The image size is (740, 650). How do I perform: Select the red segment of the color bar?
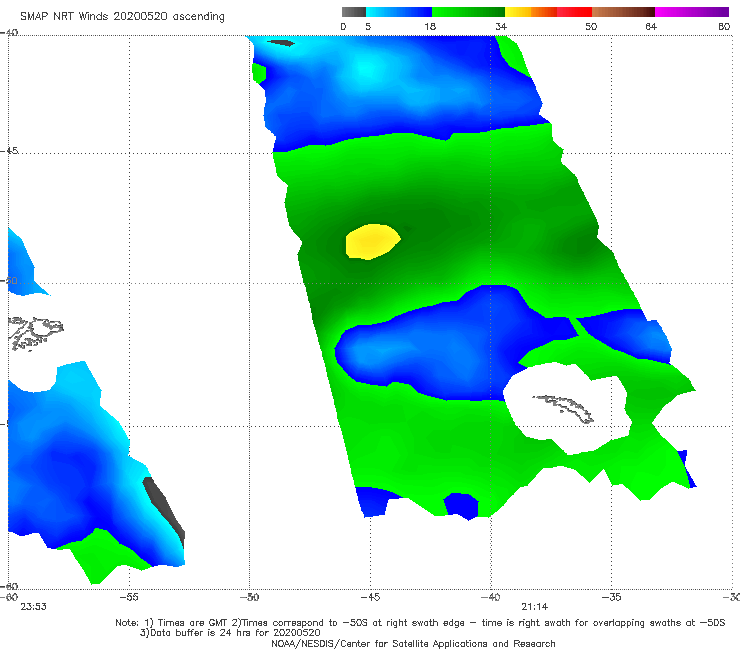[575, 12]
